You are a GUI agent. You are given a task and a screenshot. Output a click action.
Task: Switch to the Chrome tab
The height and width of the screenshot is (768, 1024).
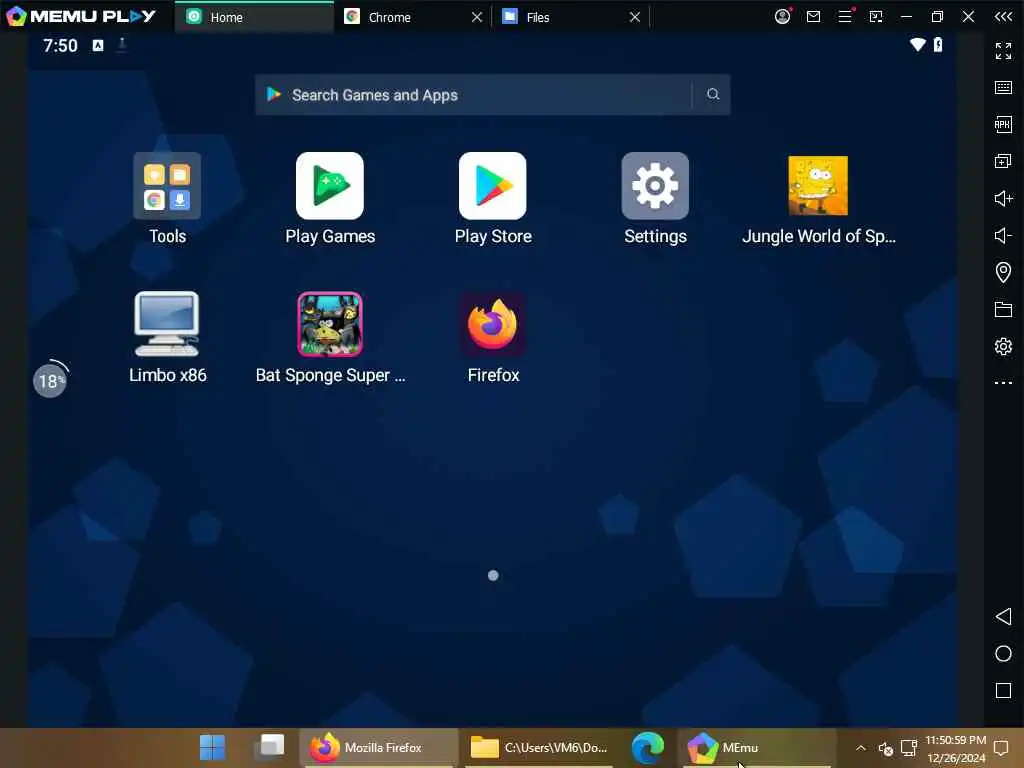tap(389, 17)
